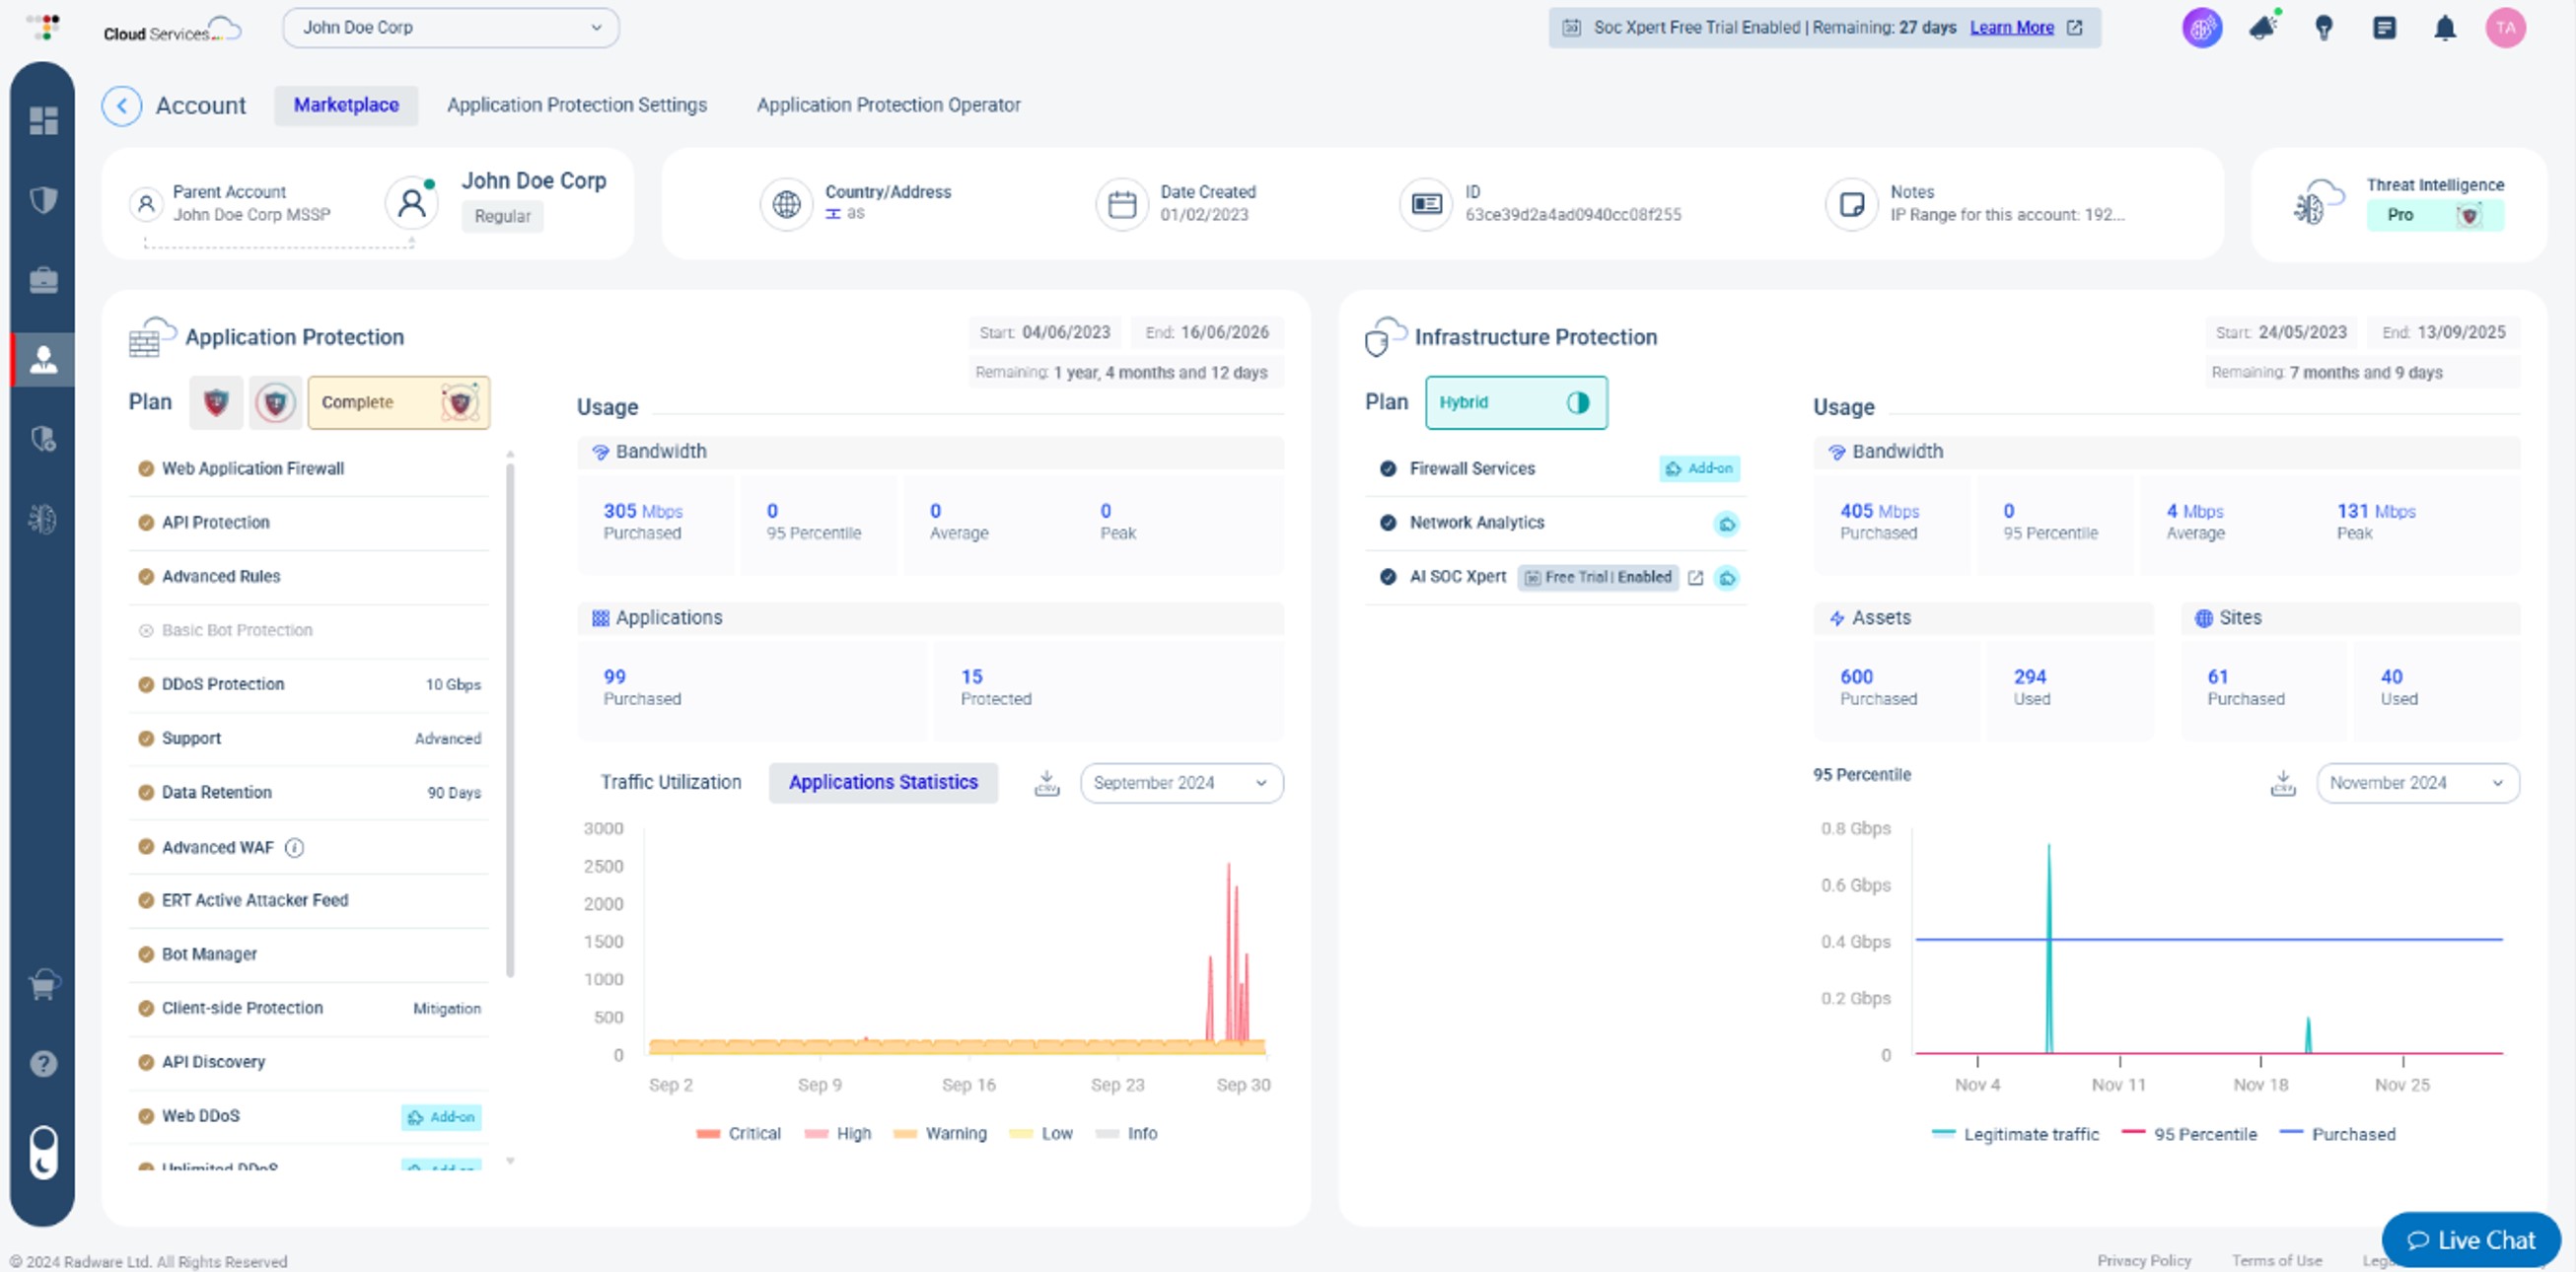Open the November 2024 month selector
2576x1272 pixels.
(2418, 783)
